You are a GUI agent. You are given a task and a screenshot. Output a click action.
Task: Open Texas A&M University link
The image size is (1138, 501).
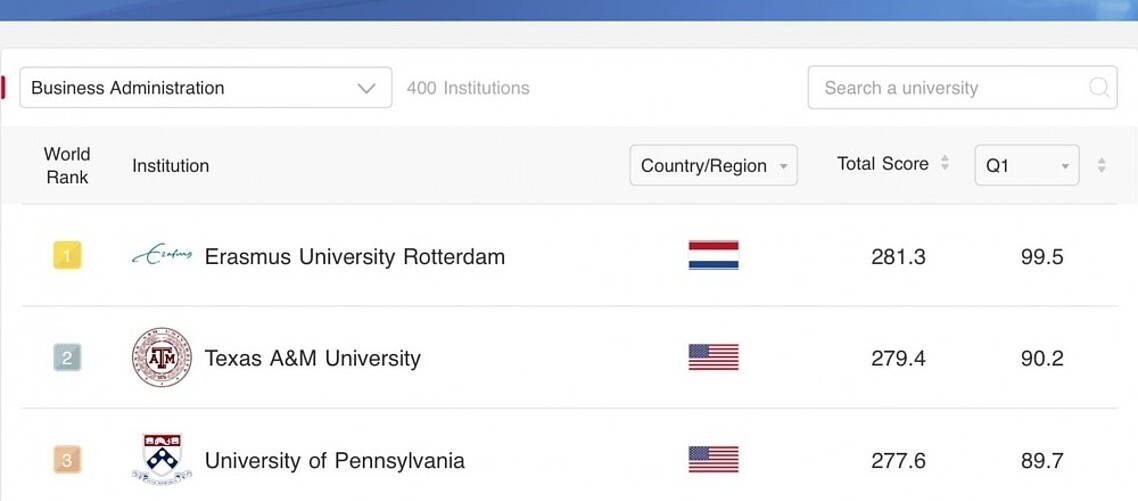click(x=313, y=358)
